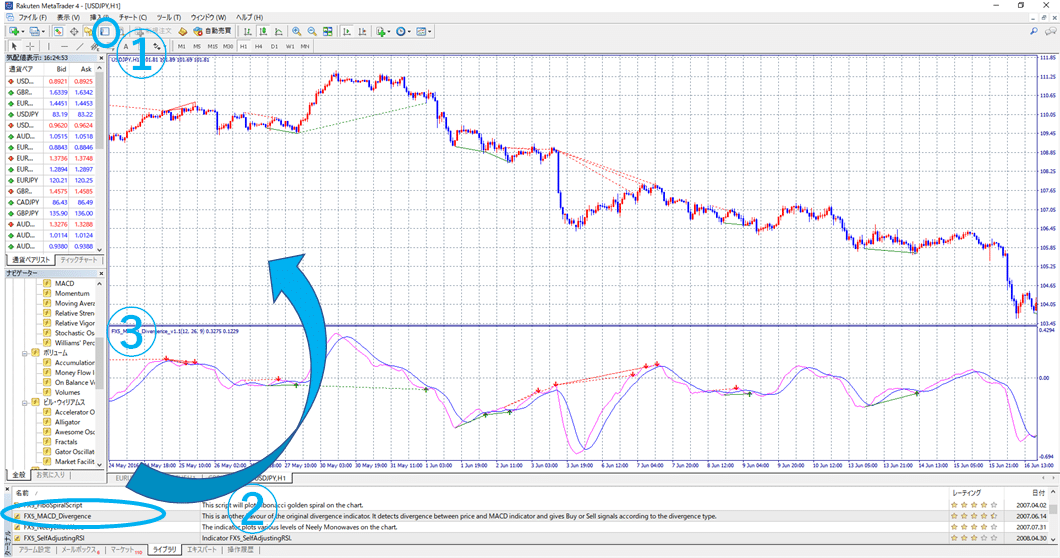The height and width of the screenshot is (558, 1060).
Task: Toggle the Chart Shift icon
Action: [362, 31]
